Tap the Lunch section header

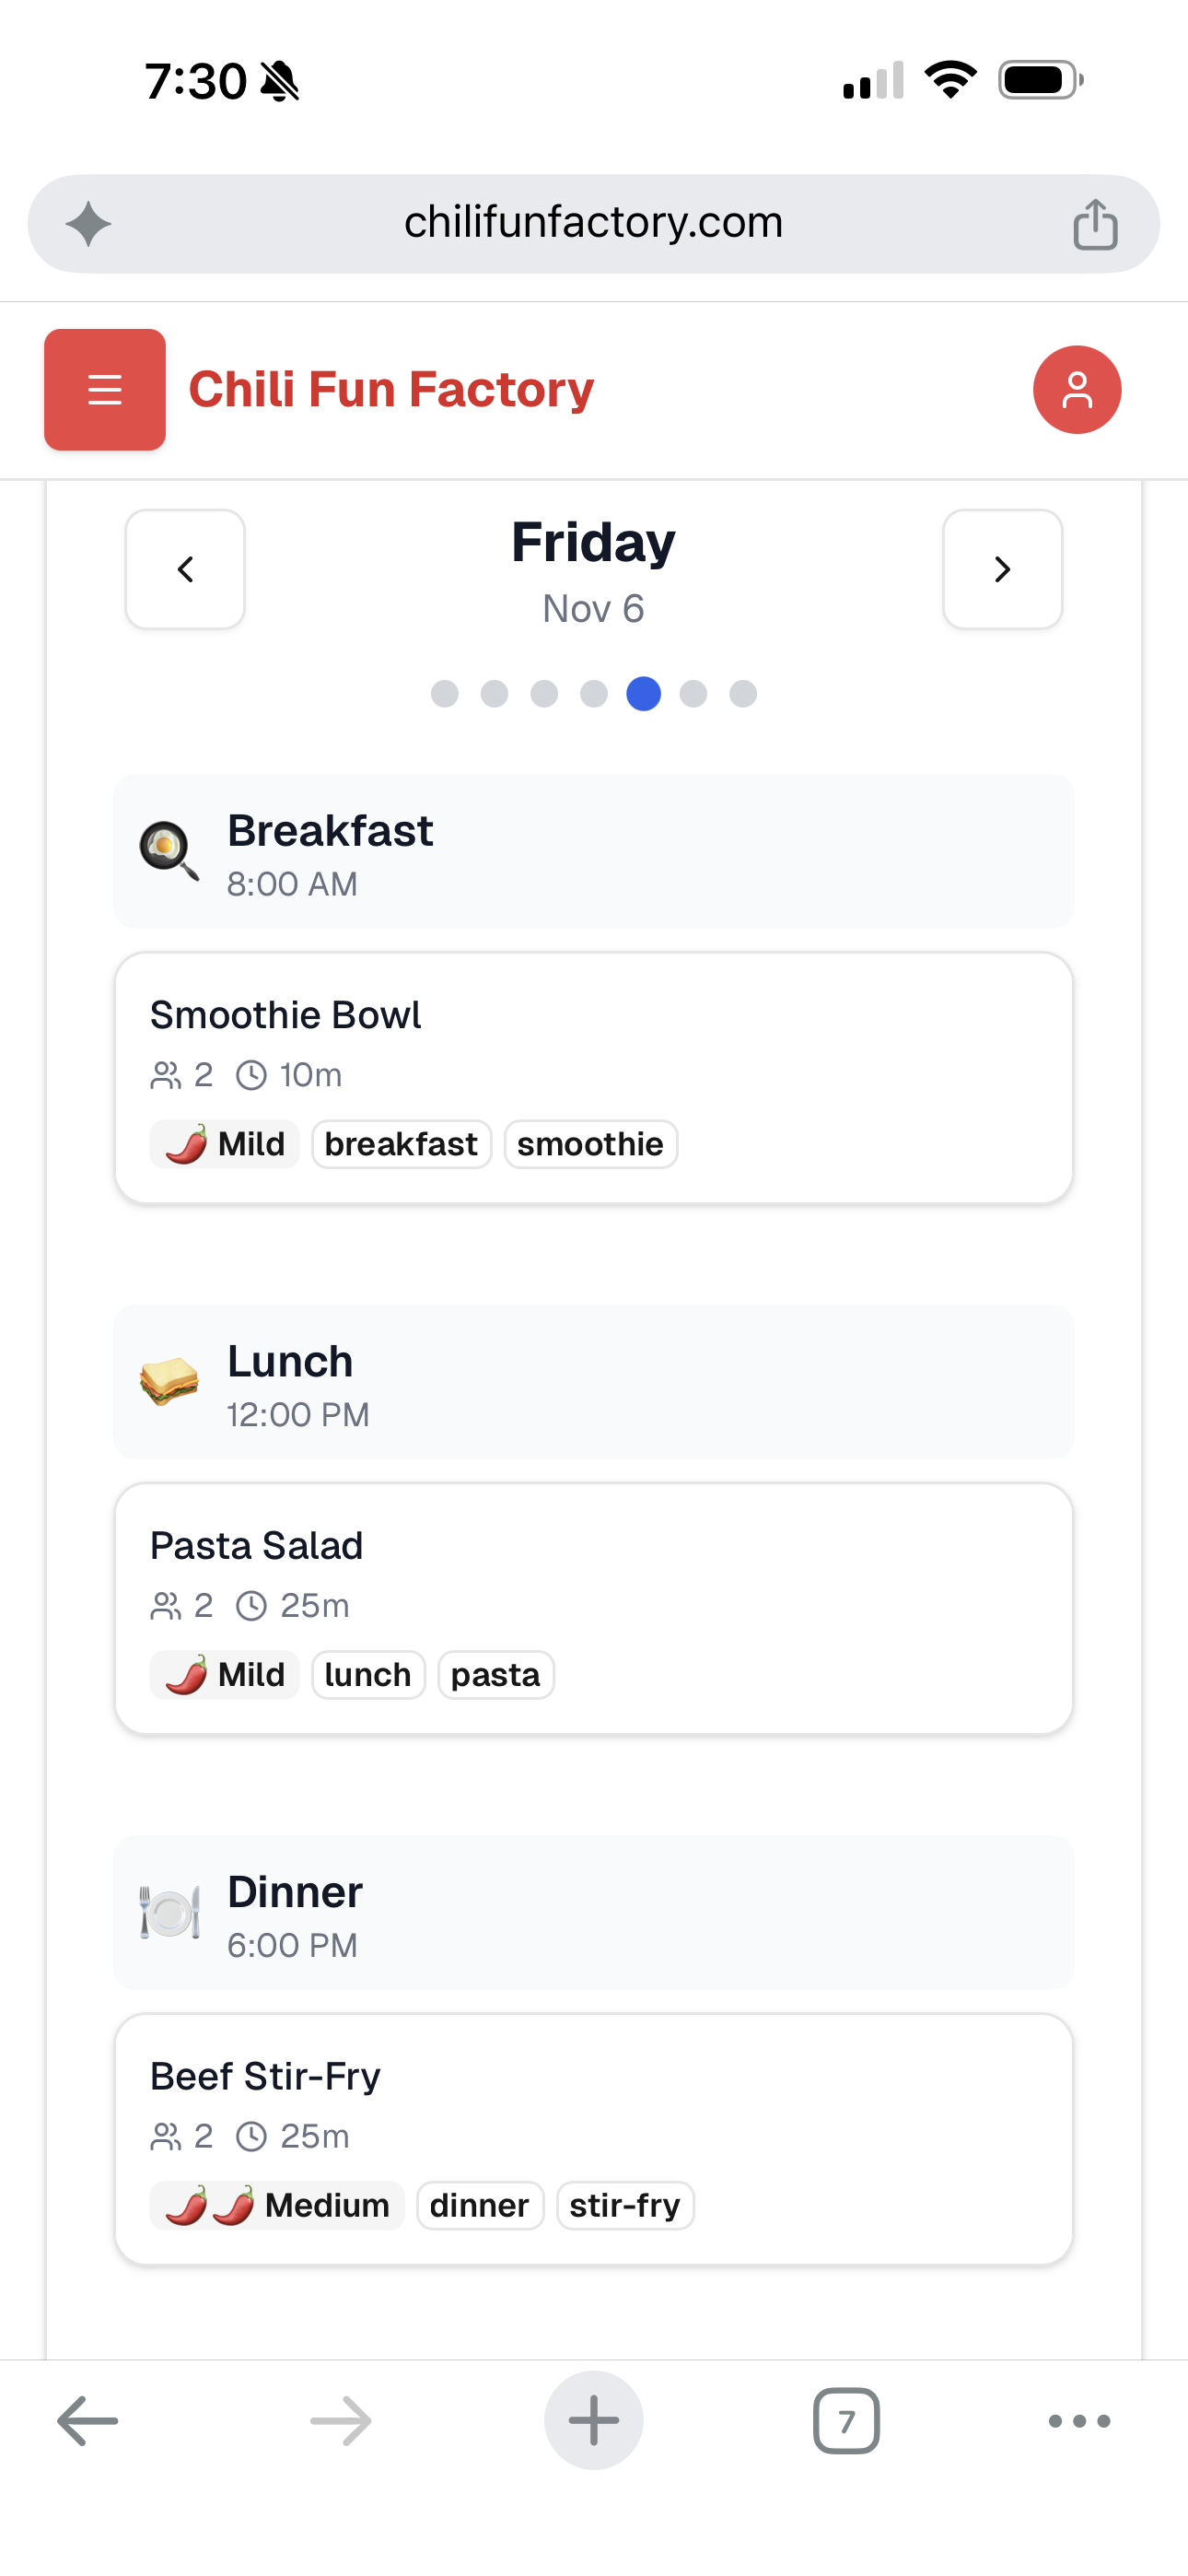point(593,1382)
